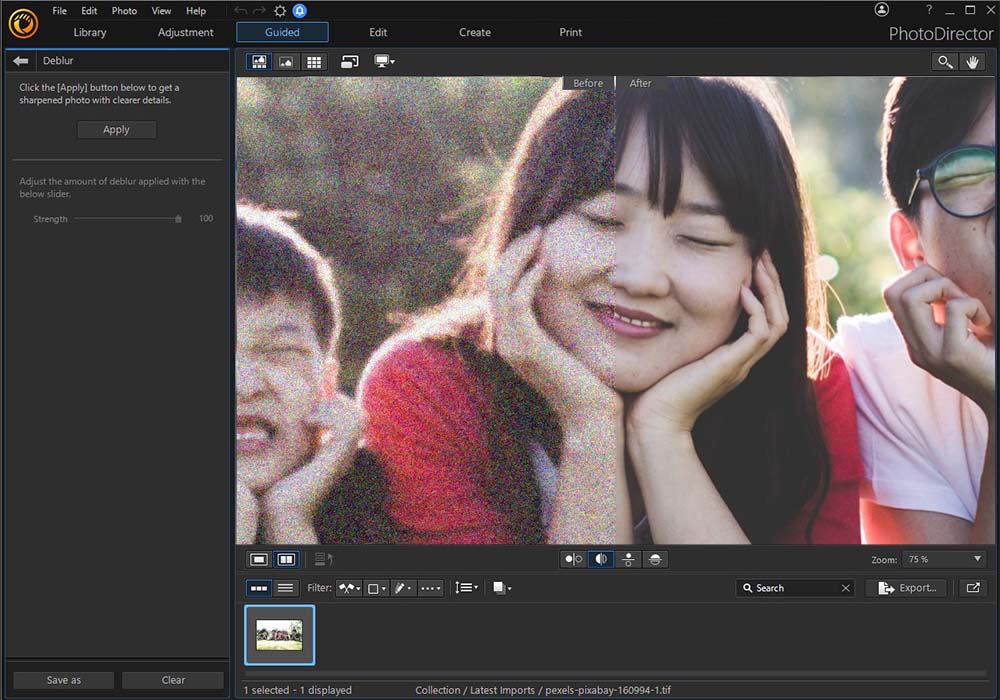
Task: Open the sorting options dropdown
Action: (x=465, y=588)
